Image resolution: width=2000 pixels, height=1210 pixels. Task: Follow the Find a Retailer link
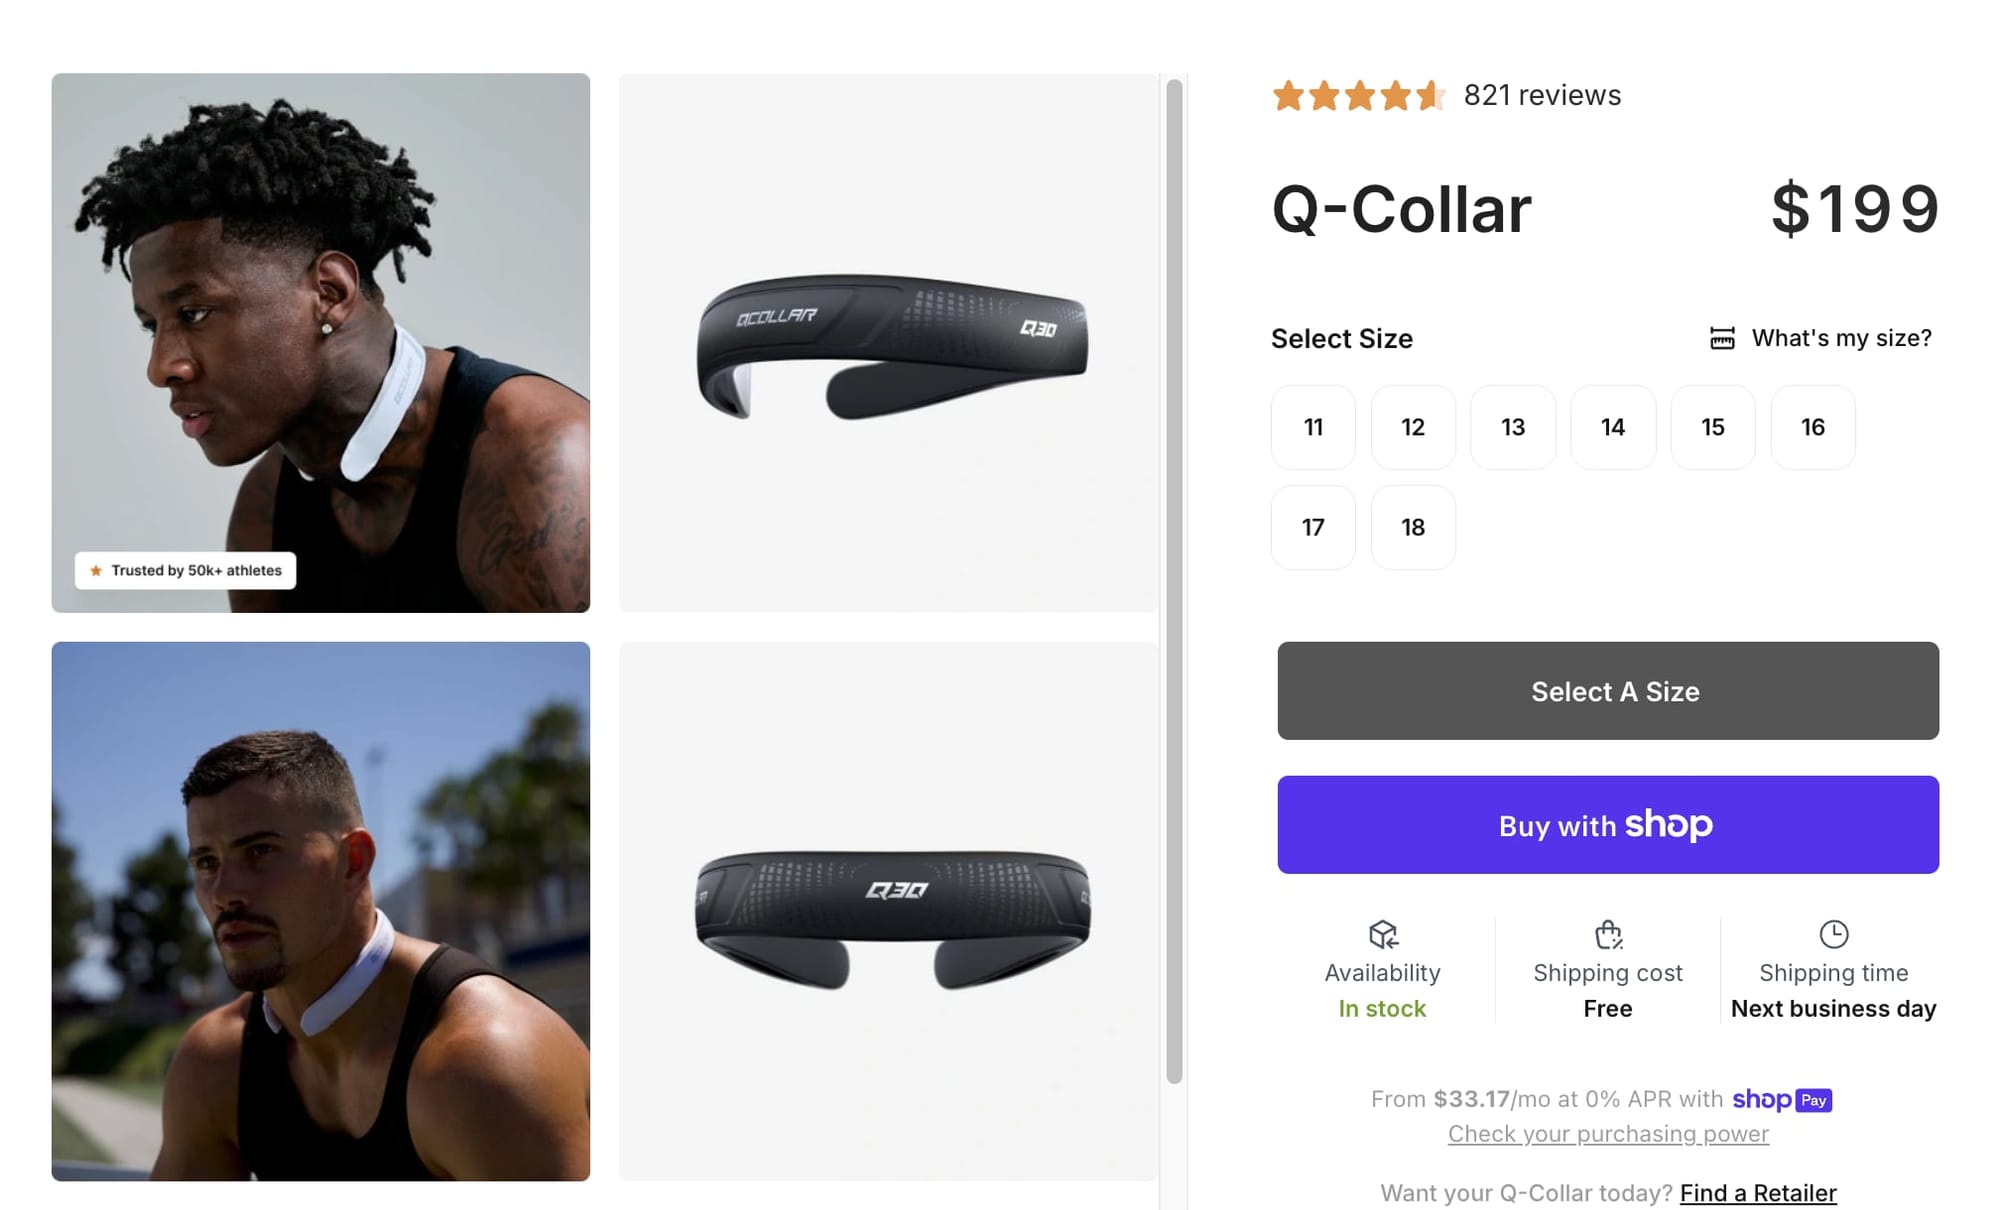pyautogui.click(x=1758, y=1193)
